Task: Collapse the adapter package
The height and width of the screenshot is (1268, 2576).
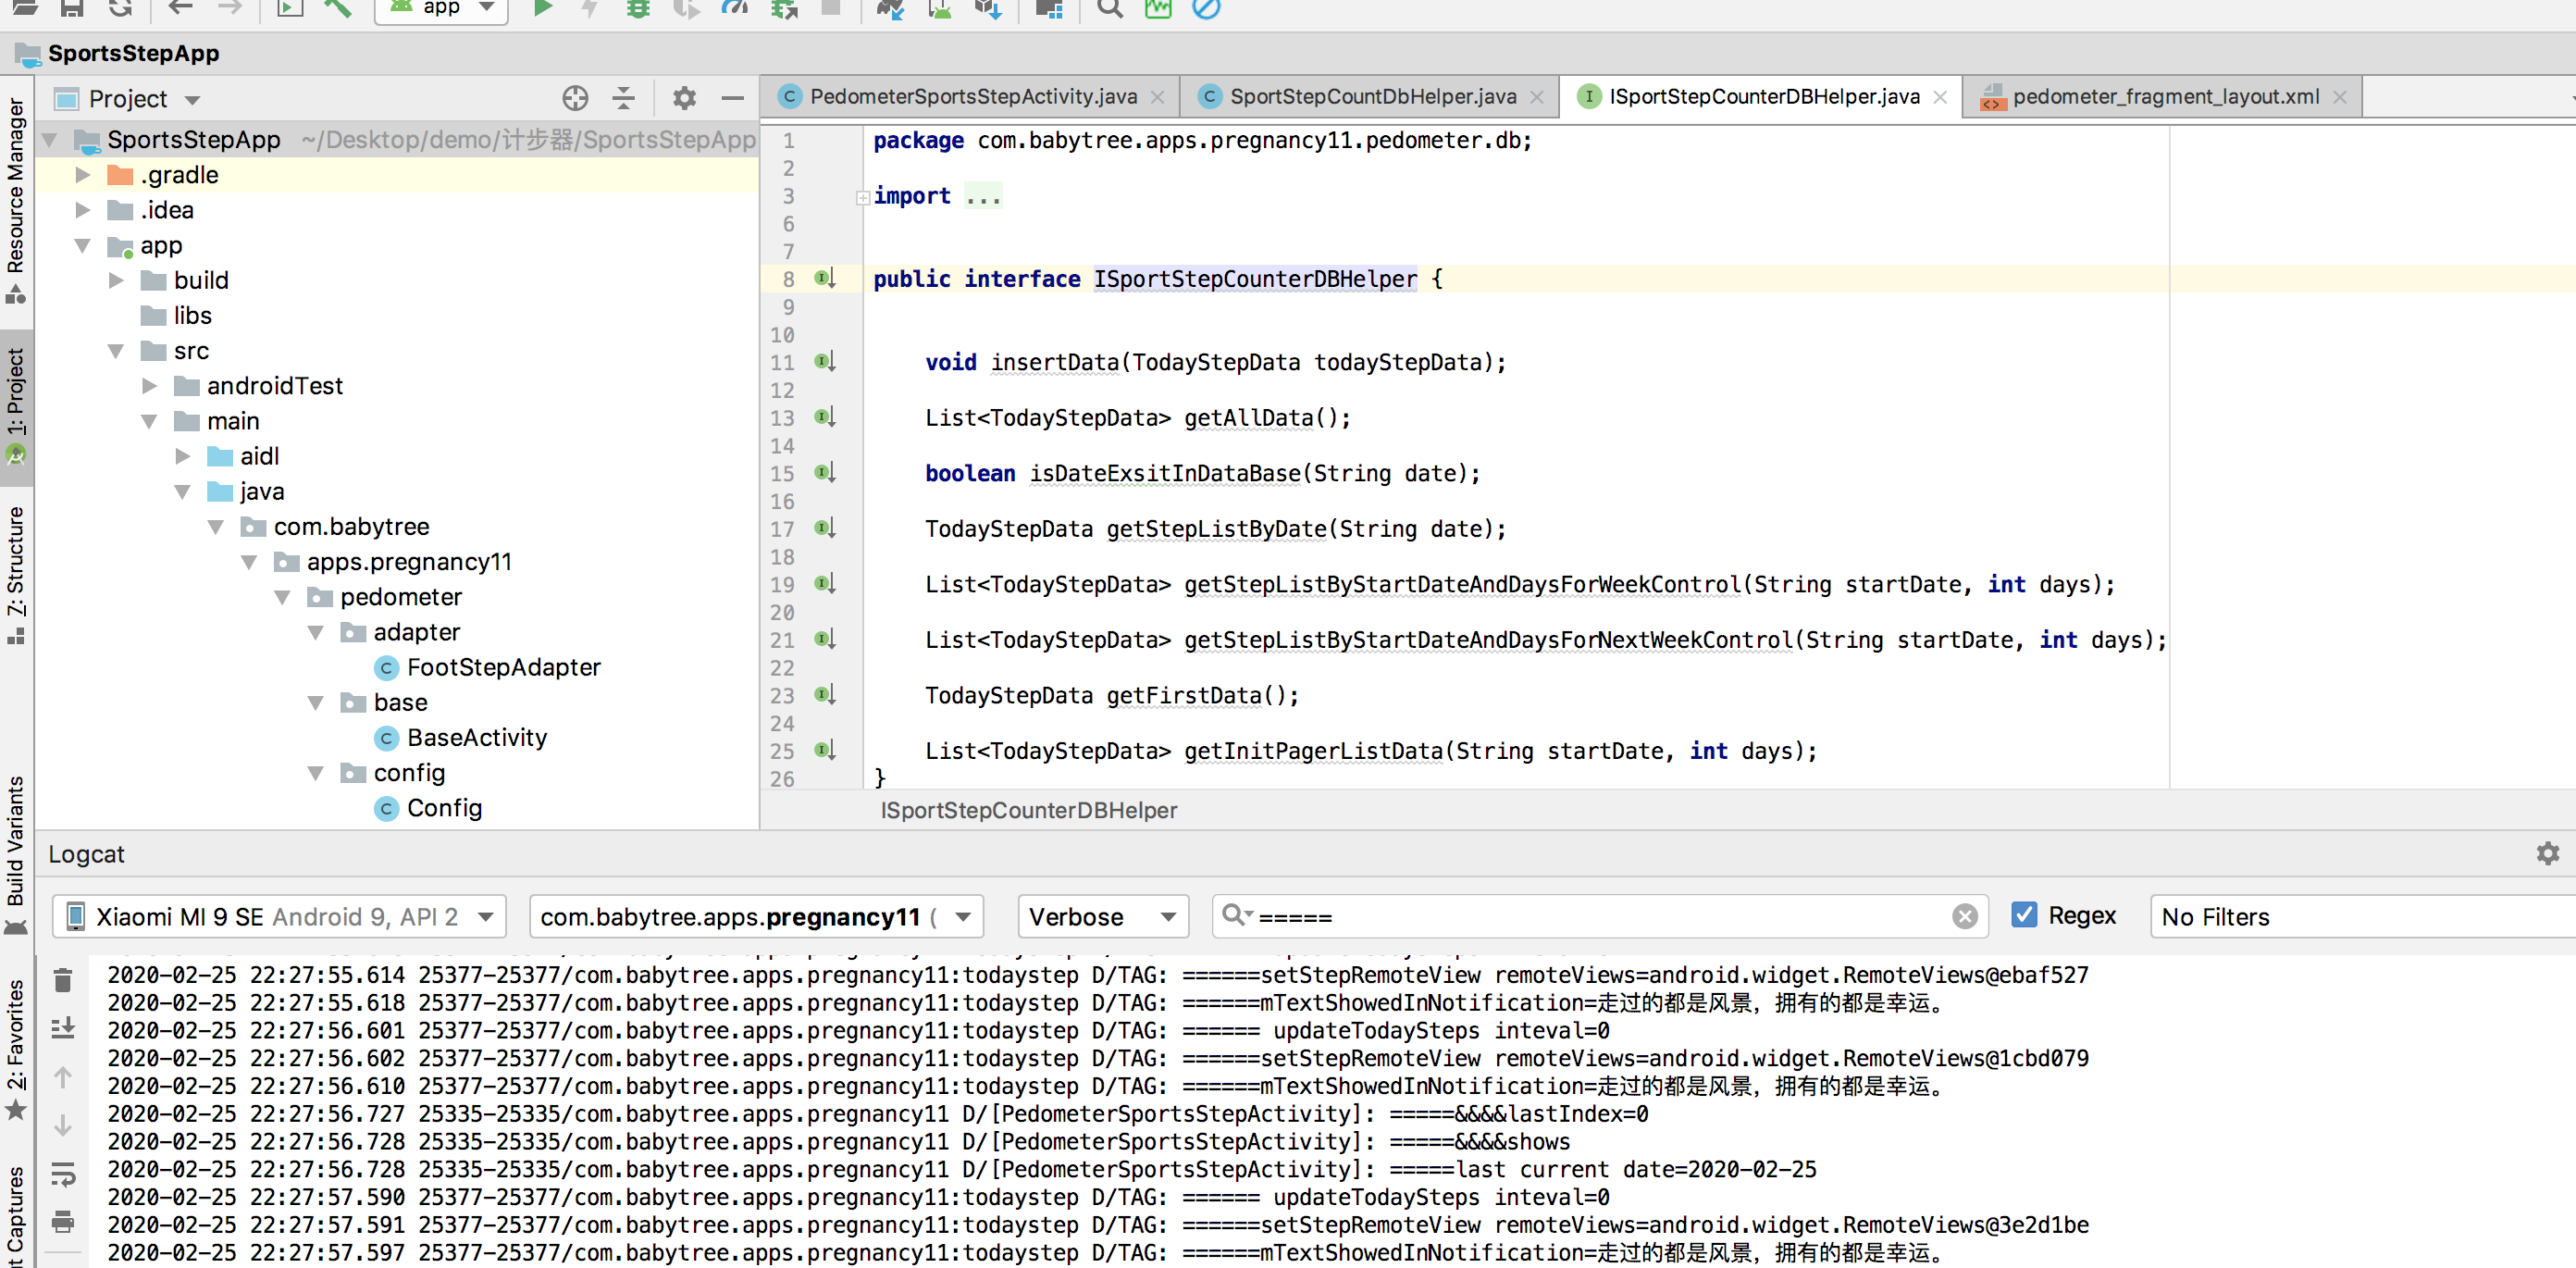Action: [316, 632]
